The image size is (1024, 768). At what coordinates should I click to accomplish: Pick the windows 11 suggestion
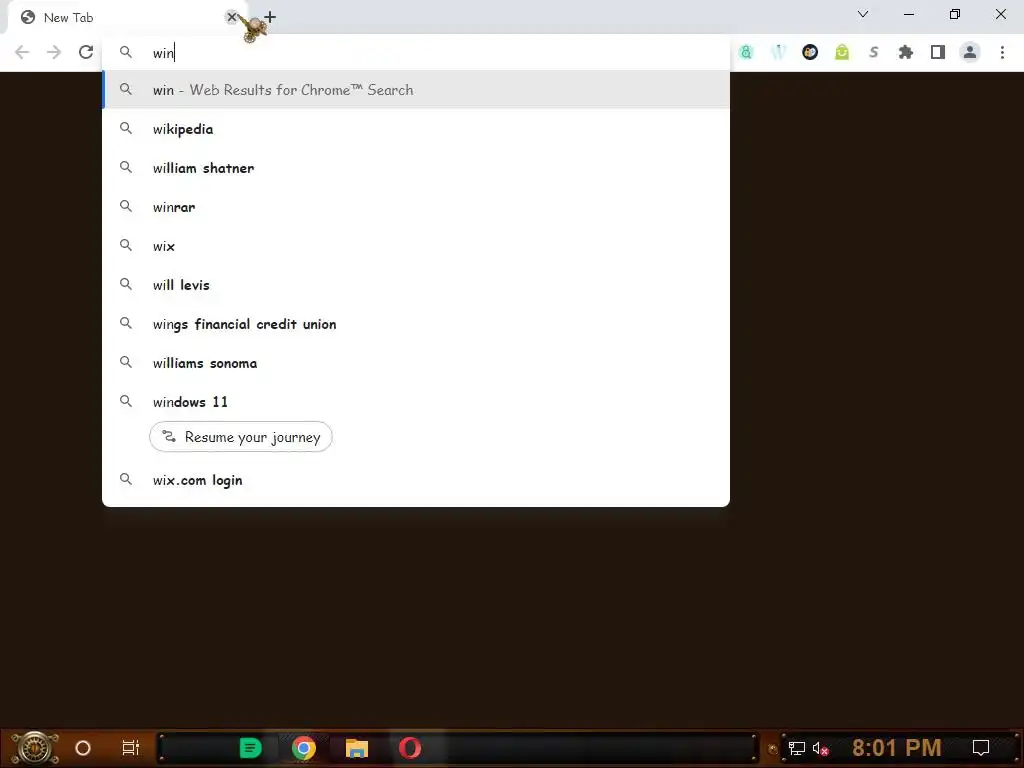tap(415, 402)
